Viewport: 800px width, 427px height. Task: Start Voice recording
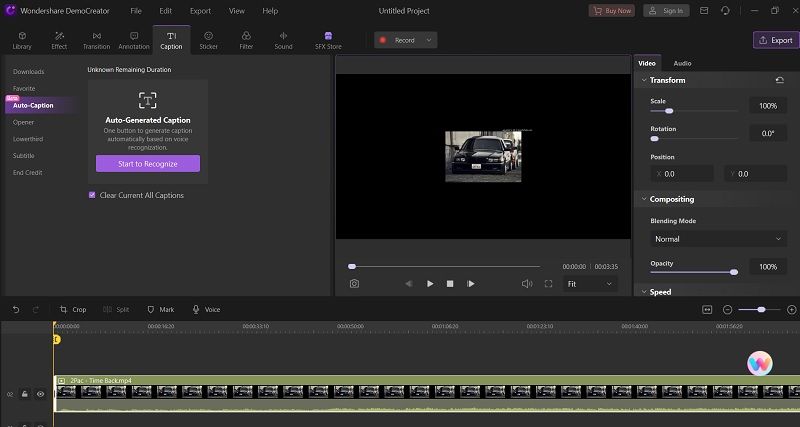pyautogui.click(x=206, y=310)
